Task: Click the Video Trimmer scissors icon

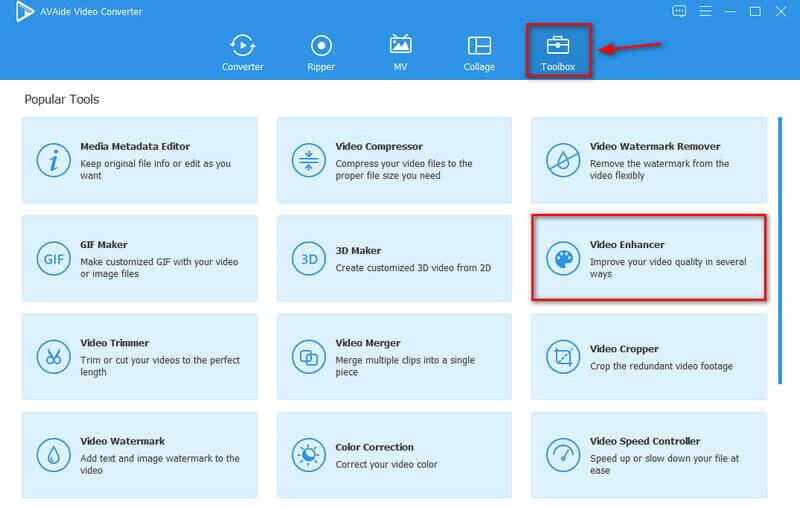Action: point(53,357)
